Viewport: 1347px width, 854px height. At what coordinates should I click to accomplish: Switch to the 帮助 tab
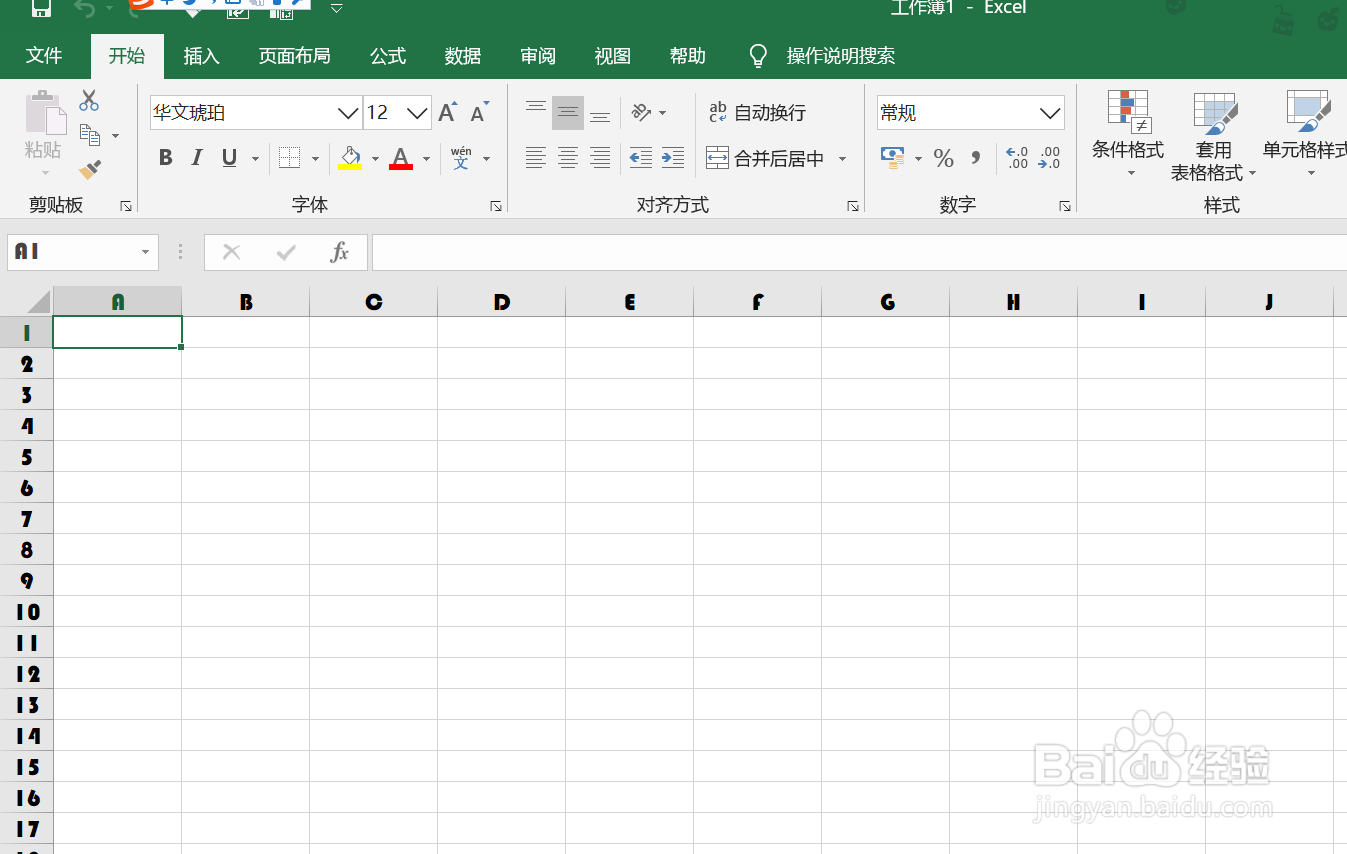pyautogui.click(x=688, y=56)
